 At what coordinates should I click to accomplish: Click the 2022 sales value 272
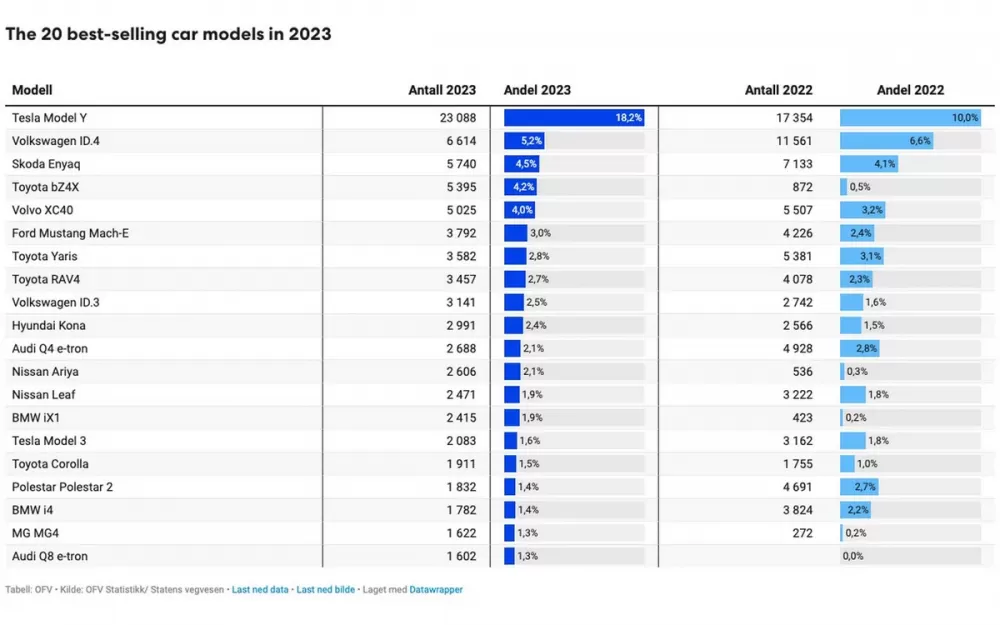(x=802, y=533)
